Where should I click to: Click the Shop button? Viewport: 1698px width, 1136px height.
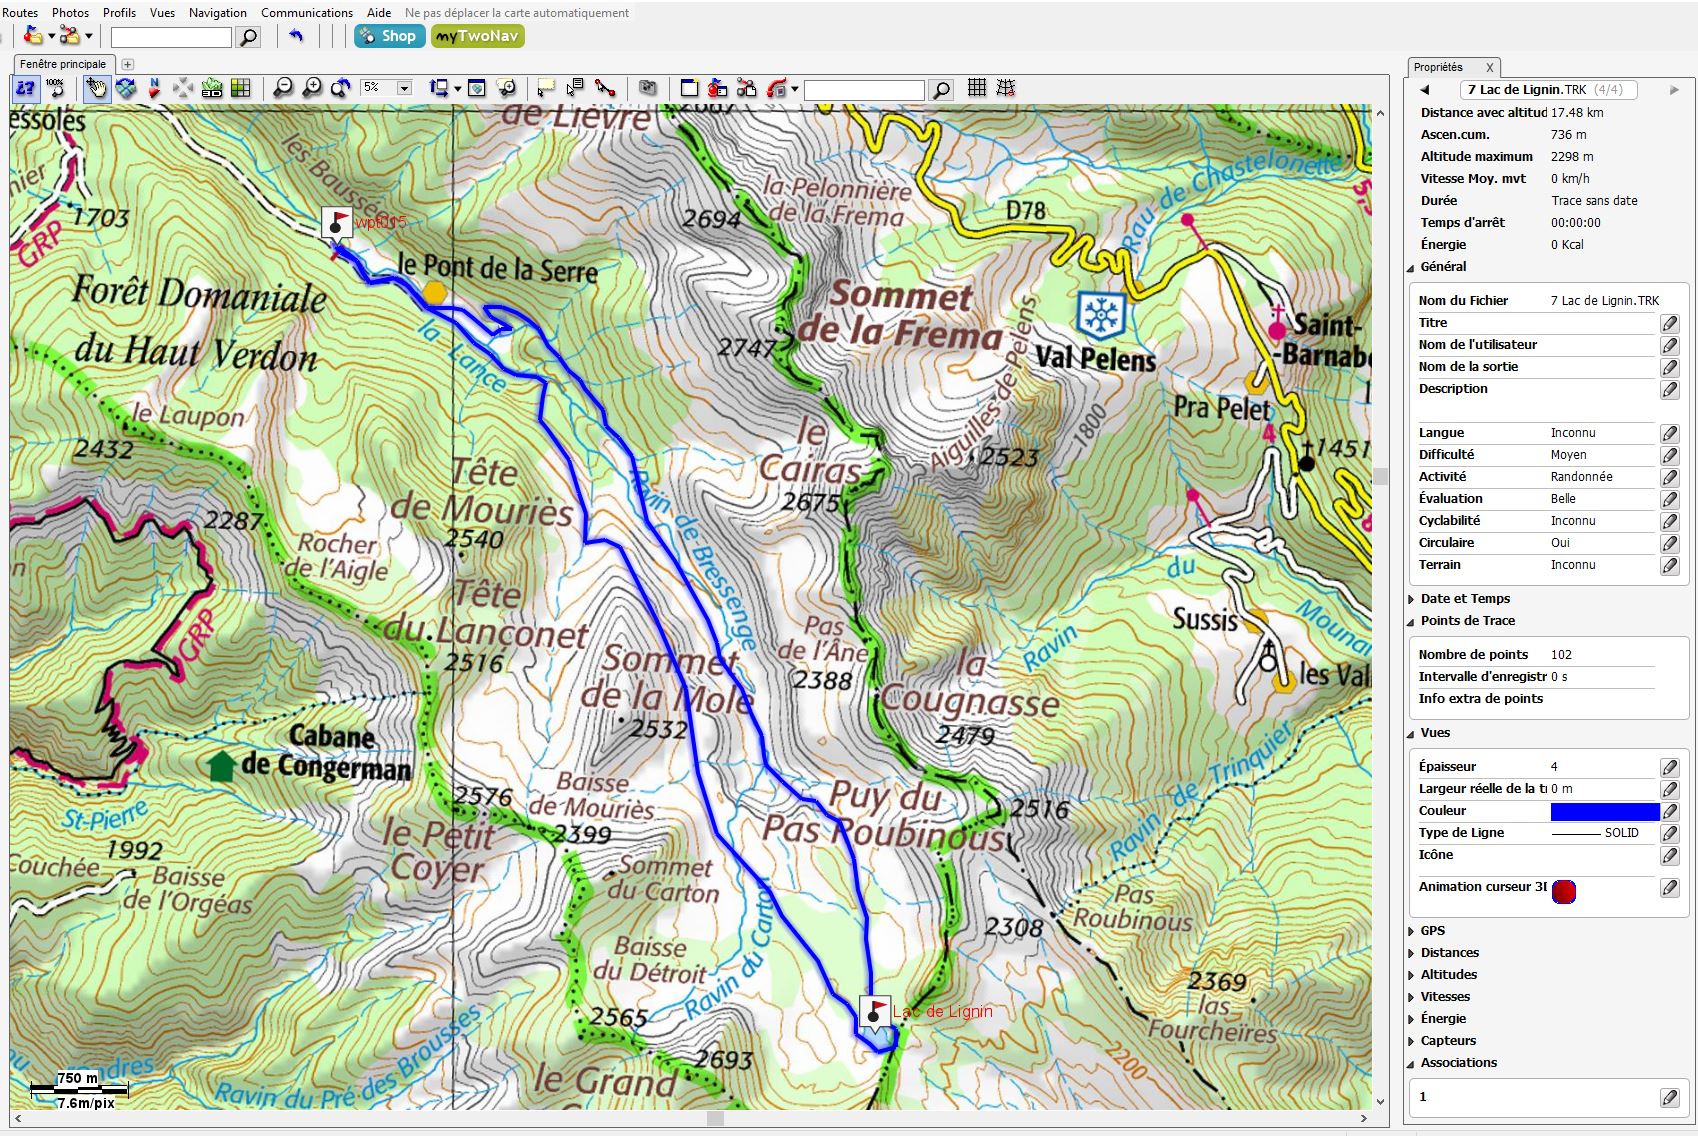(x=388, y=37)
